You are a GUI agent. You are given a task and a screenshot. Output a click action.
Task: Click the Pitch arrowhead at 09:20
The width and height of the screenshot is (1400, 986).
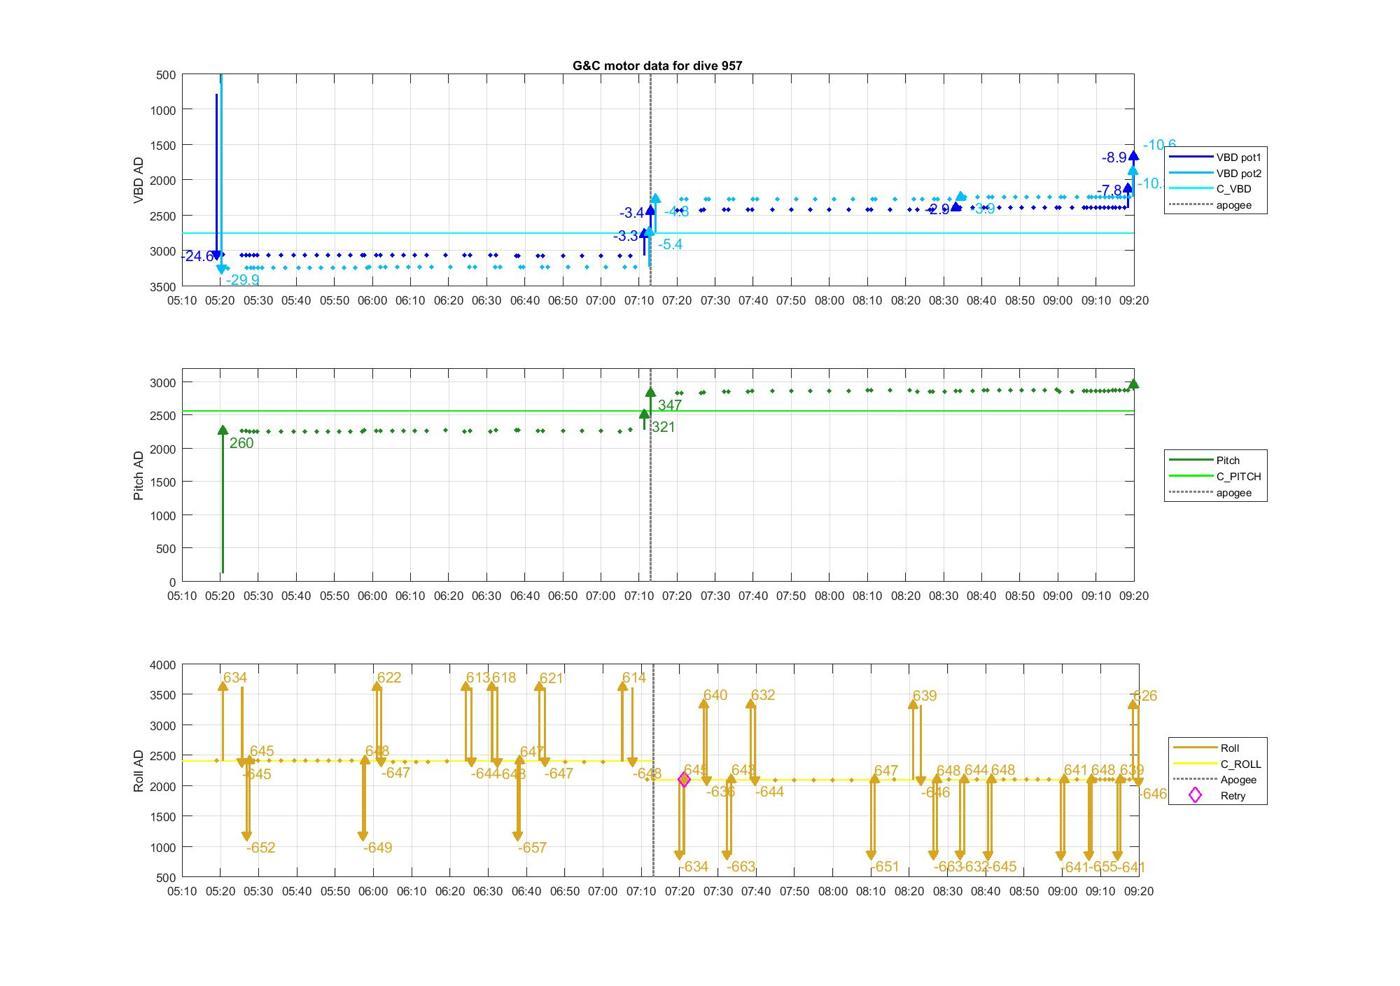(x=1133, y=384)
